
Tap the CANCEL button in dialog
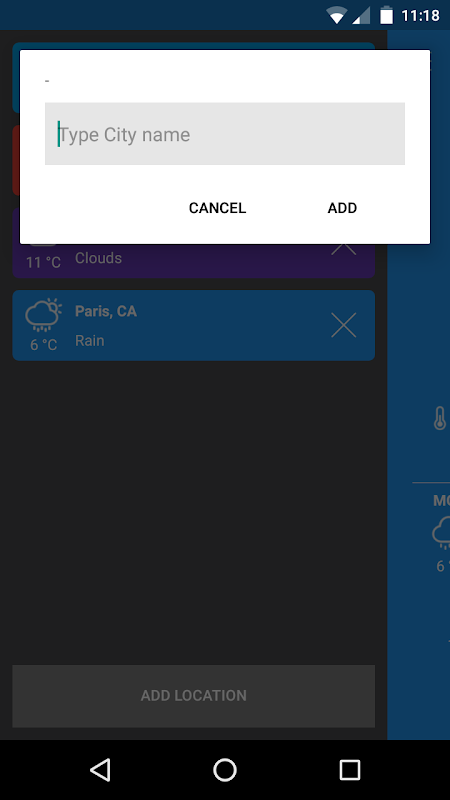click(x=217, y=208)
